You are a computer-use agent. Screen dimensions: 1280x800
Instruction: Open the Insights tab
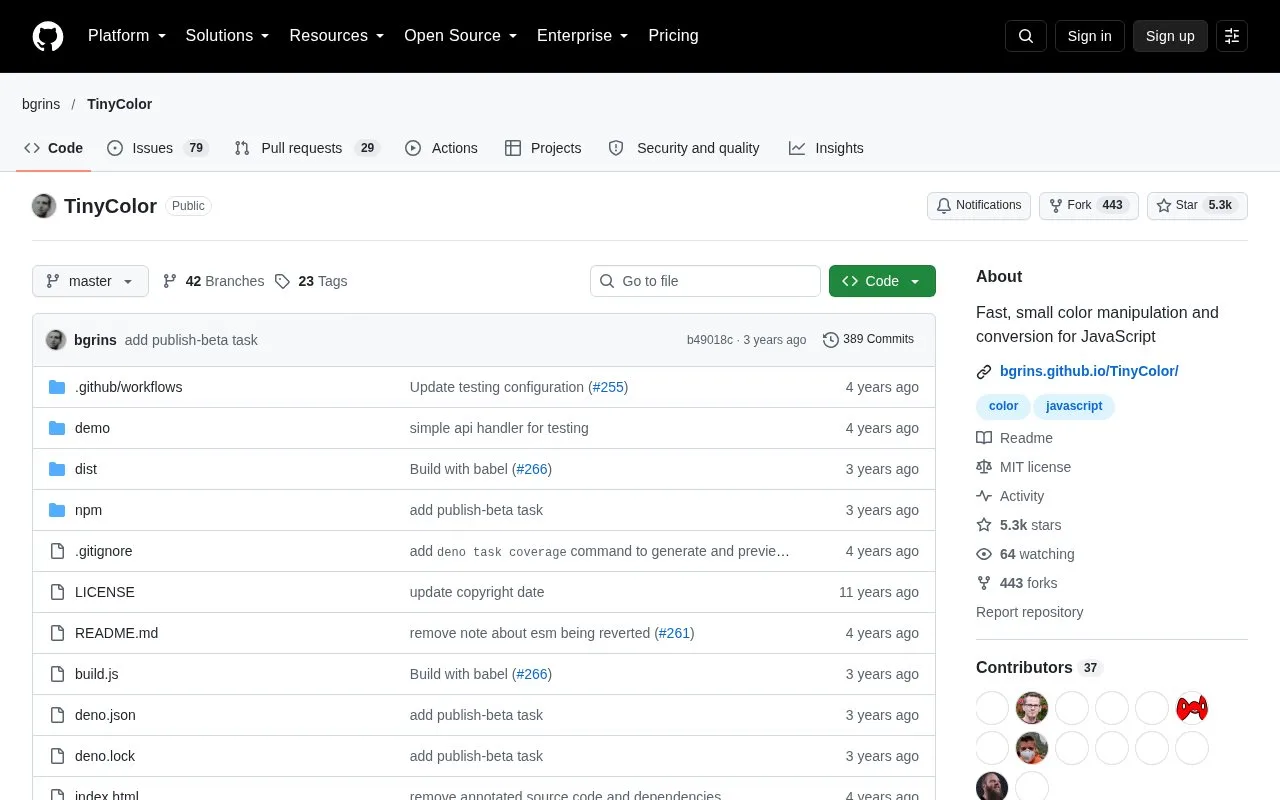point(826,148)
